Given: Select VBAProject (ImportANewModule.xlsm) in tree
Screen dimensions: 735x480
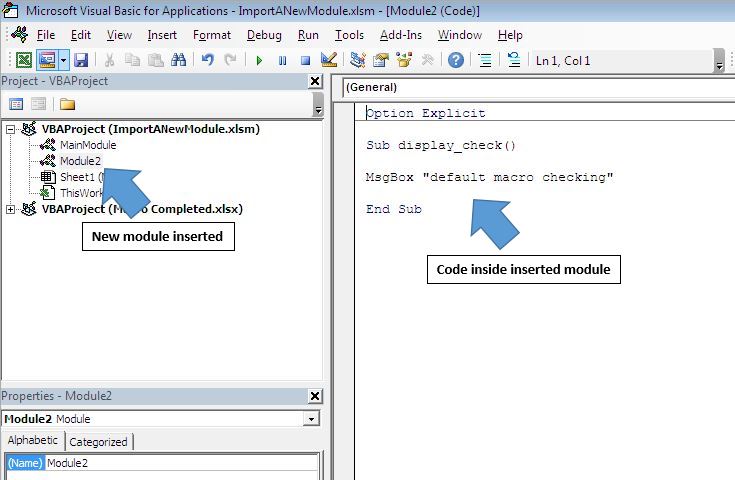Looking at the screenshot, I should pos(150,129).
